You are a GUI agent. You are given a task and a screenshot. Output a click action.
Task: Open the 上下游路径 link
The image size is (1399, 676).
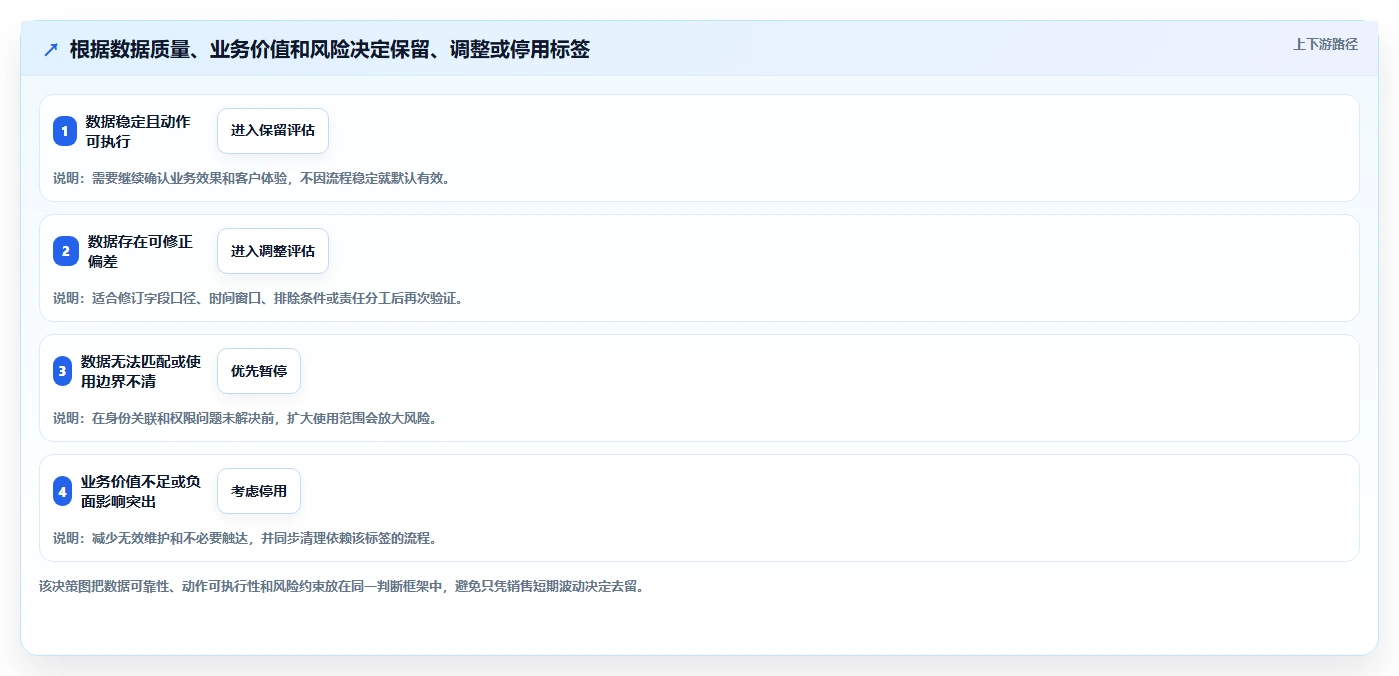[x=1325, y=44]
